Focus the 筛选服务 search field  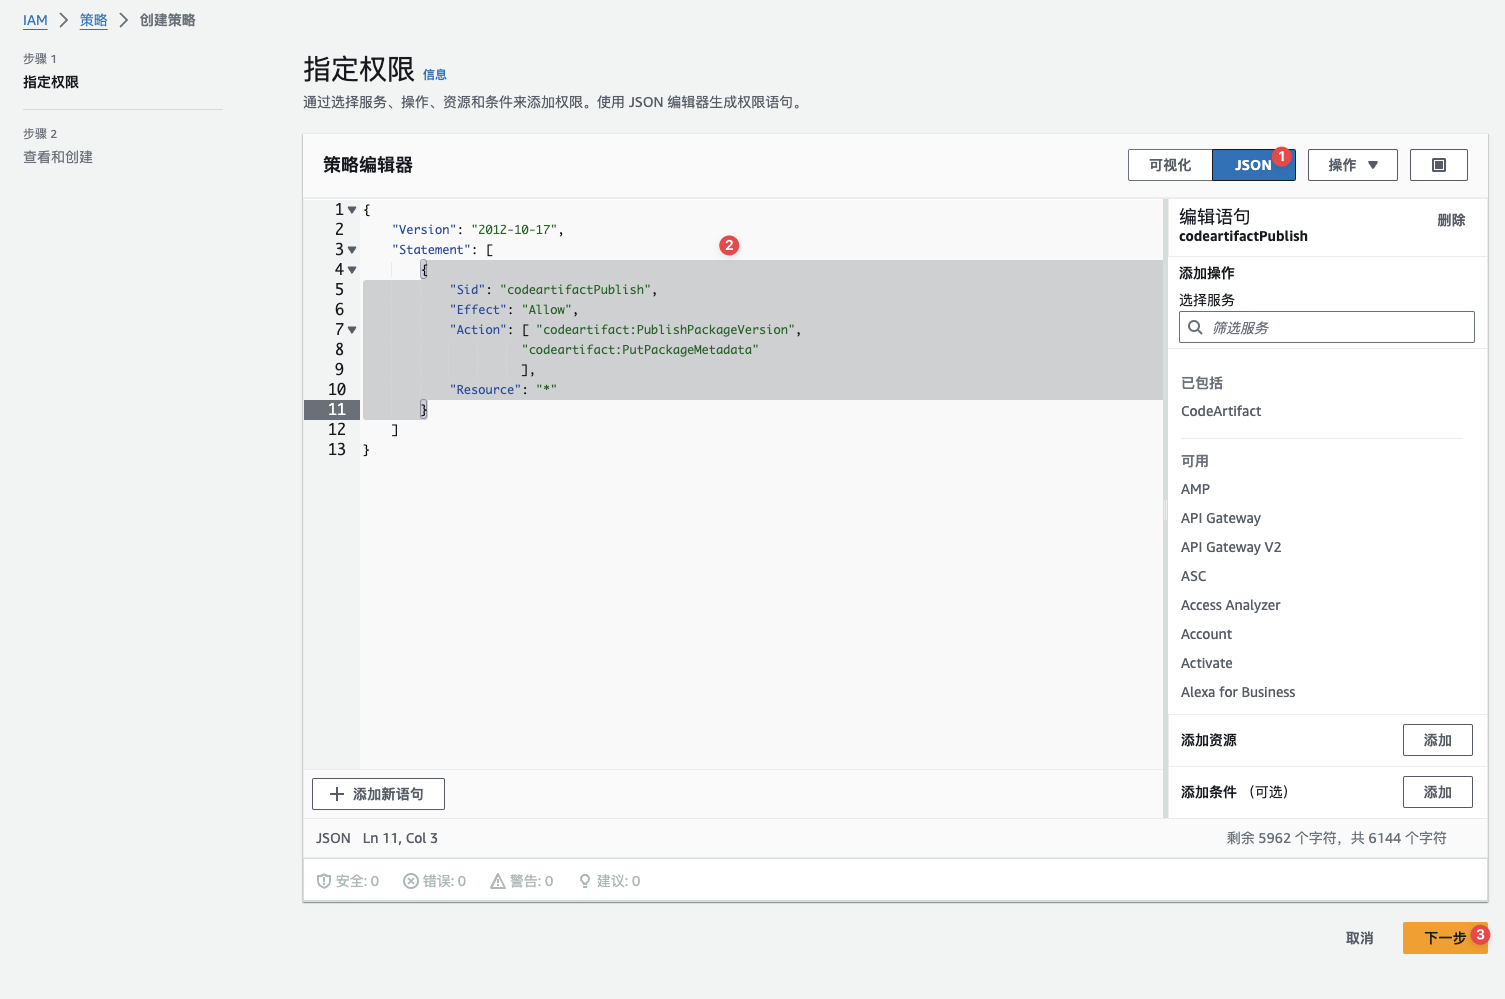pyautogui.click(x=1326, y=327)
